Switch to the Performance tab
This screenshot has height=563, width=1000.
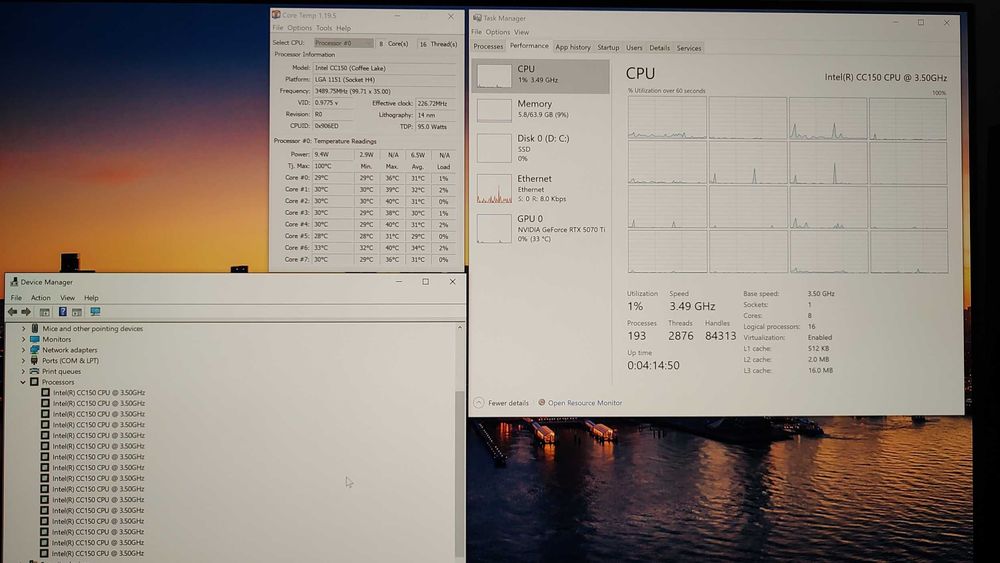[529, 46]
